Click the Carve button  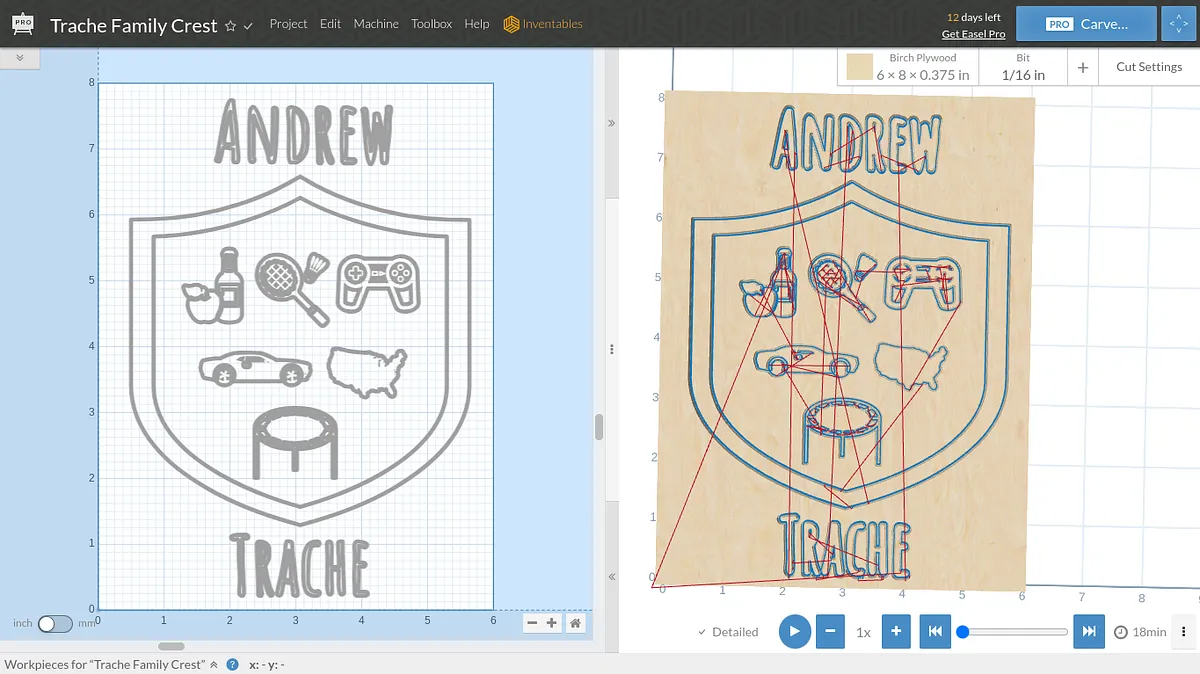(1086, 24)
